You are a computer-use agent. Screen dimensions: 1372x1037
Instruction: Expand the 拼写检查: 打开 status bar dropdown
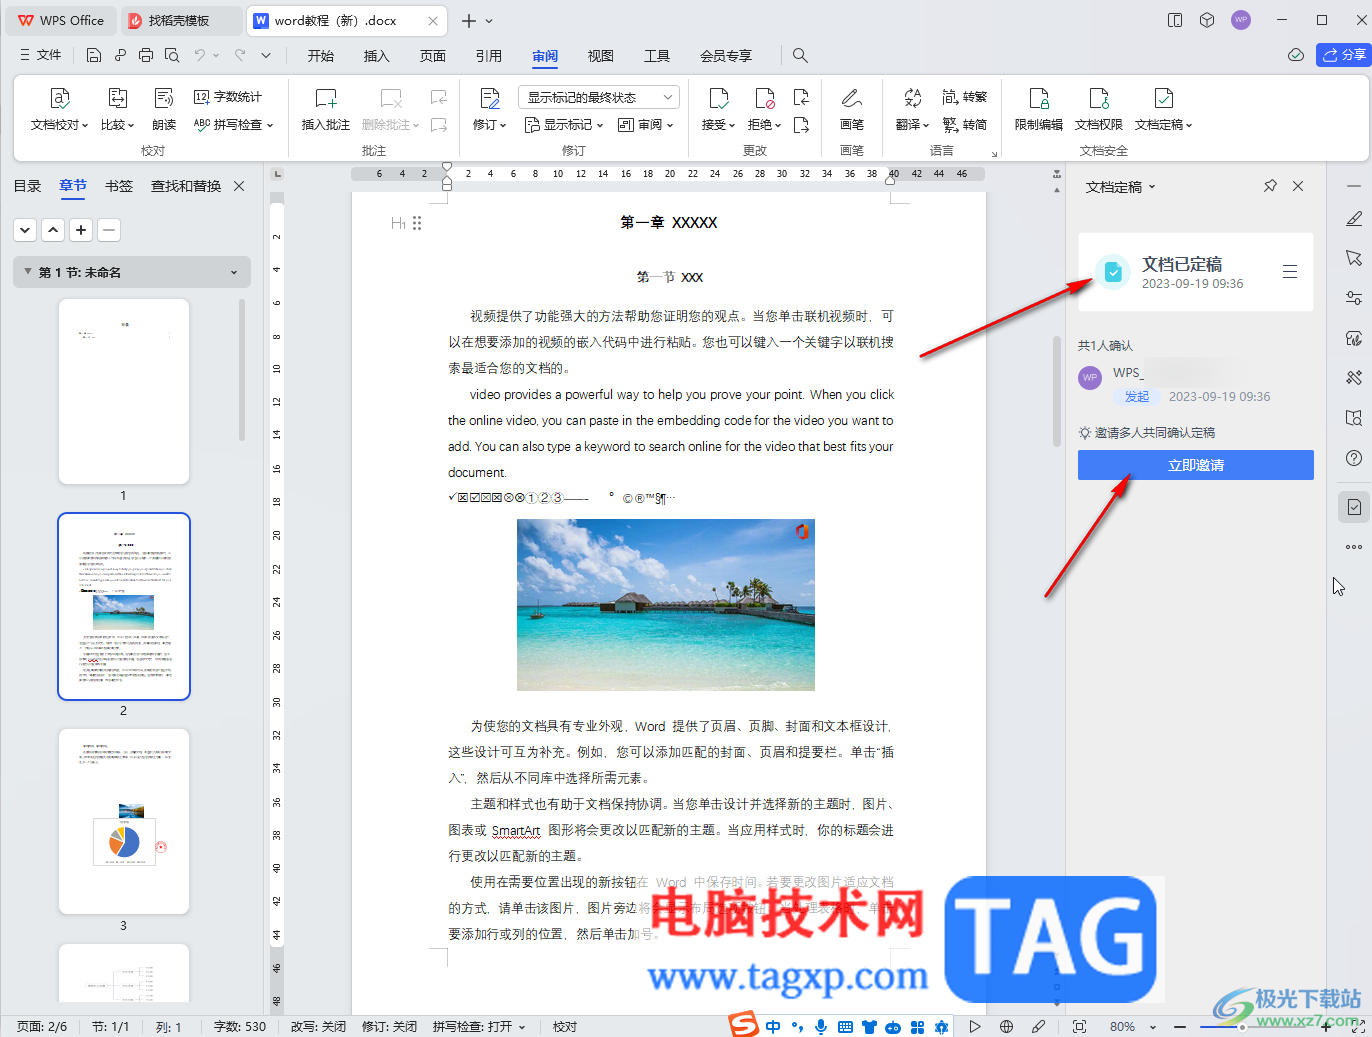pos(522,1027)
